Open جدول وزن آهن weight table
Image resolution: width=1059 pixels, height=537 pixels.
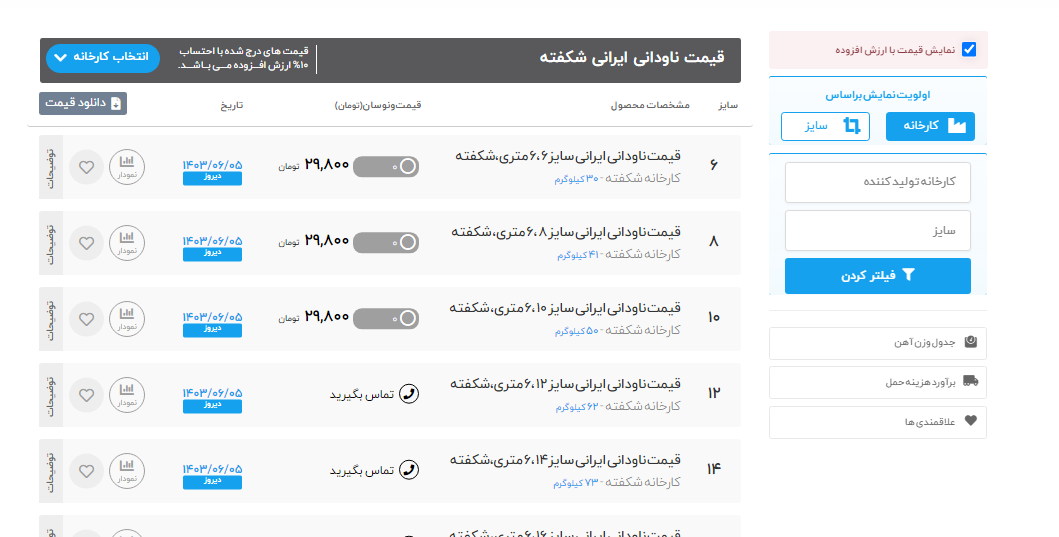pyautogui.click(x=877, y=343)
